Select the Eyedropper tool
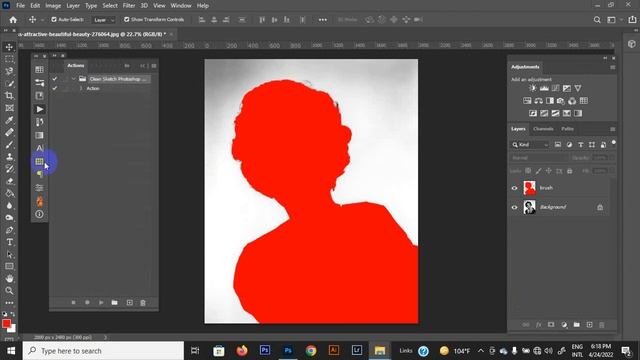The width and height of the screenshot is (640, 360). coord(9,120)
